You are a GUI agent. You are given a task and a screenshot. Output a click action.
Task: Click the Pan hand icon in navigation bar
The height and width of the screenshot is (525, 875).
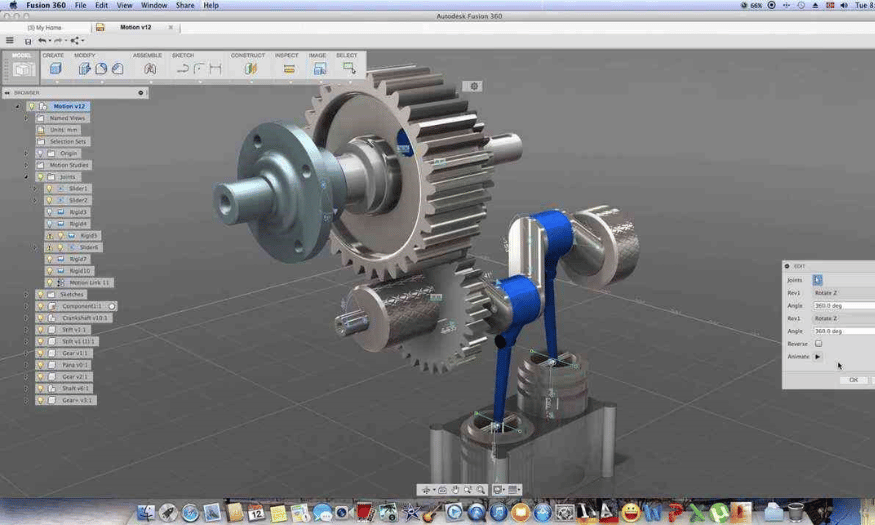pos(455,490)
